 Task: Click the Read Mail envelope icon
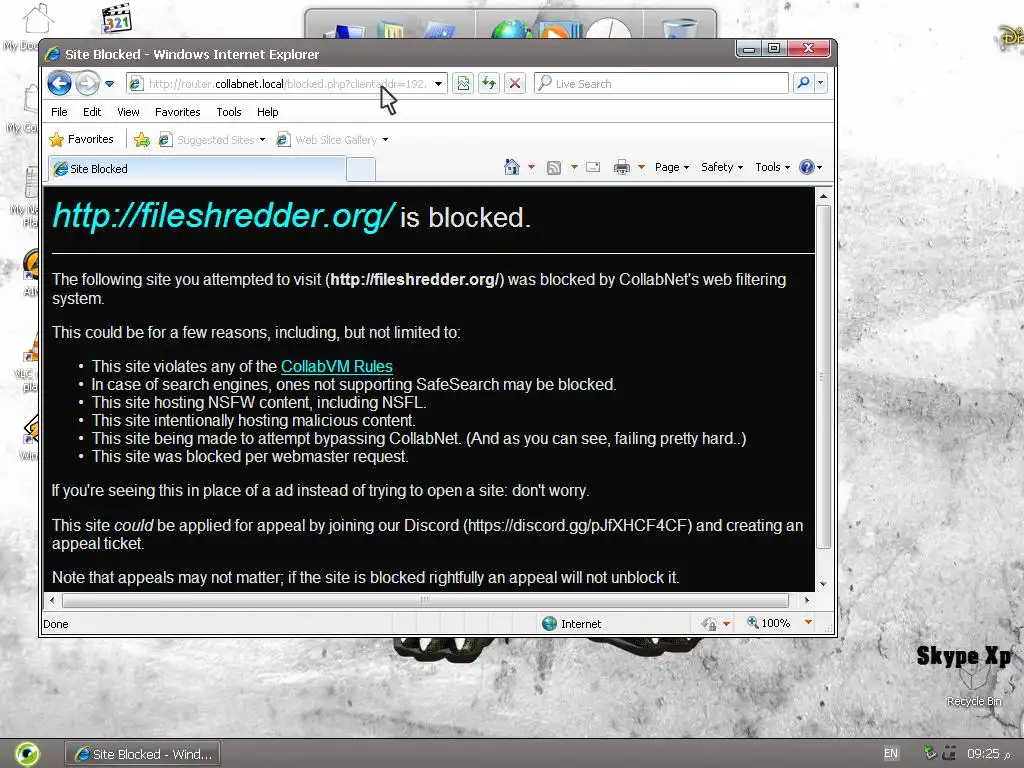[x=593, y=167]
